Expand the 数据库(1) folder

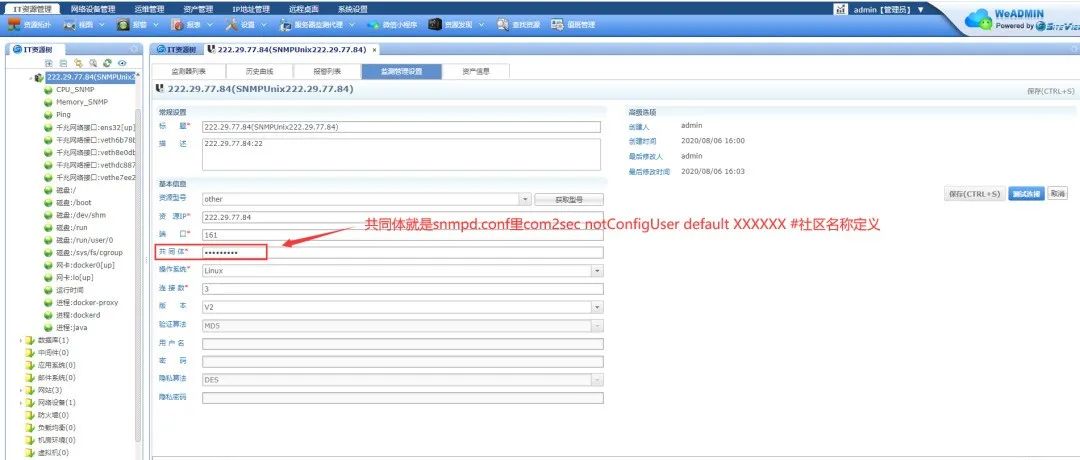[x=20, y=340]
